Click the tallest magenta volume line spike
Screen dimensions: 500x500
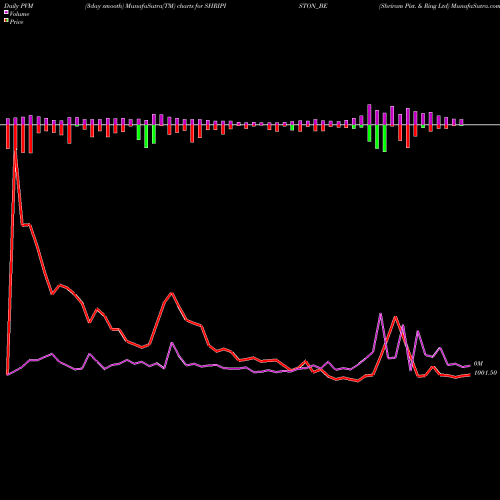click(380, 314)
